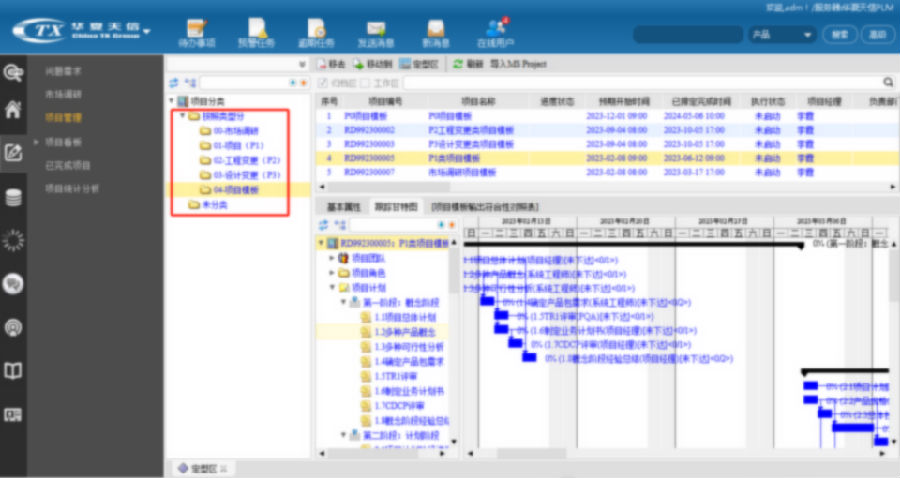The height and width of the screenshot is (478, 900).
Task: Select 项目统计分析 in the left menu
Action: [x=72, y=189]
